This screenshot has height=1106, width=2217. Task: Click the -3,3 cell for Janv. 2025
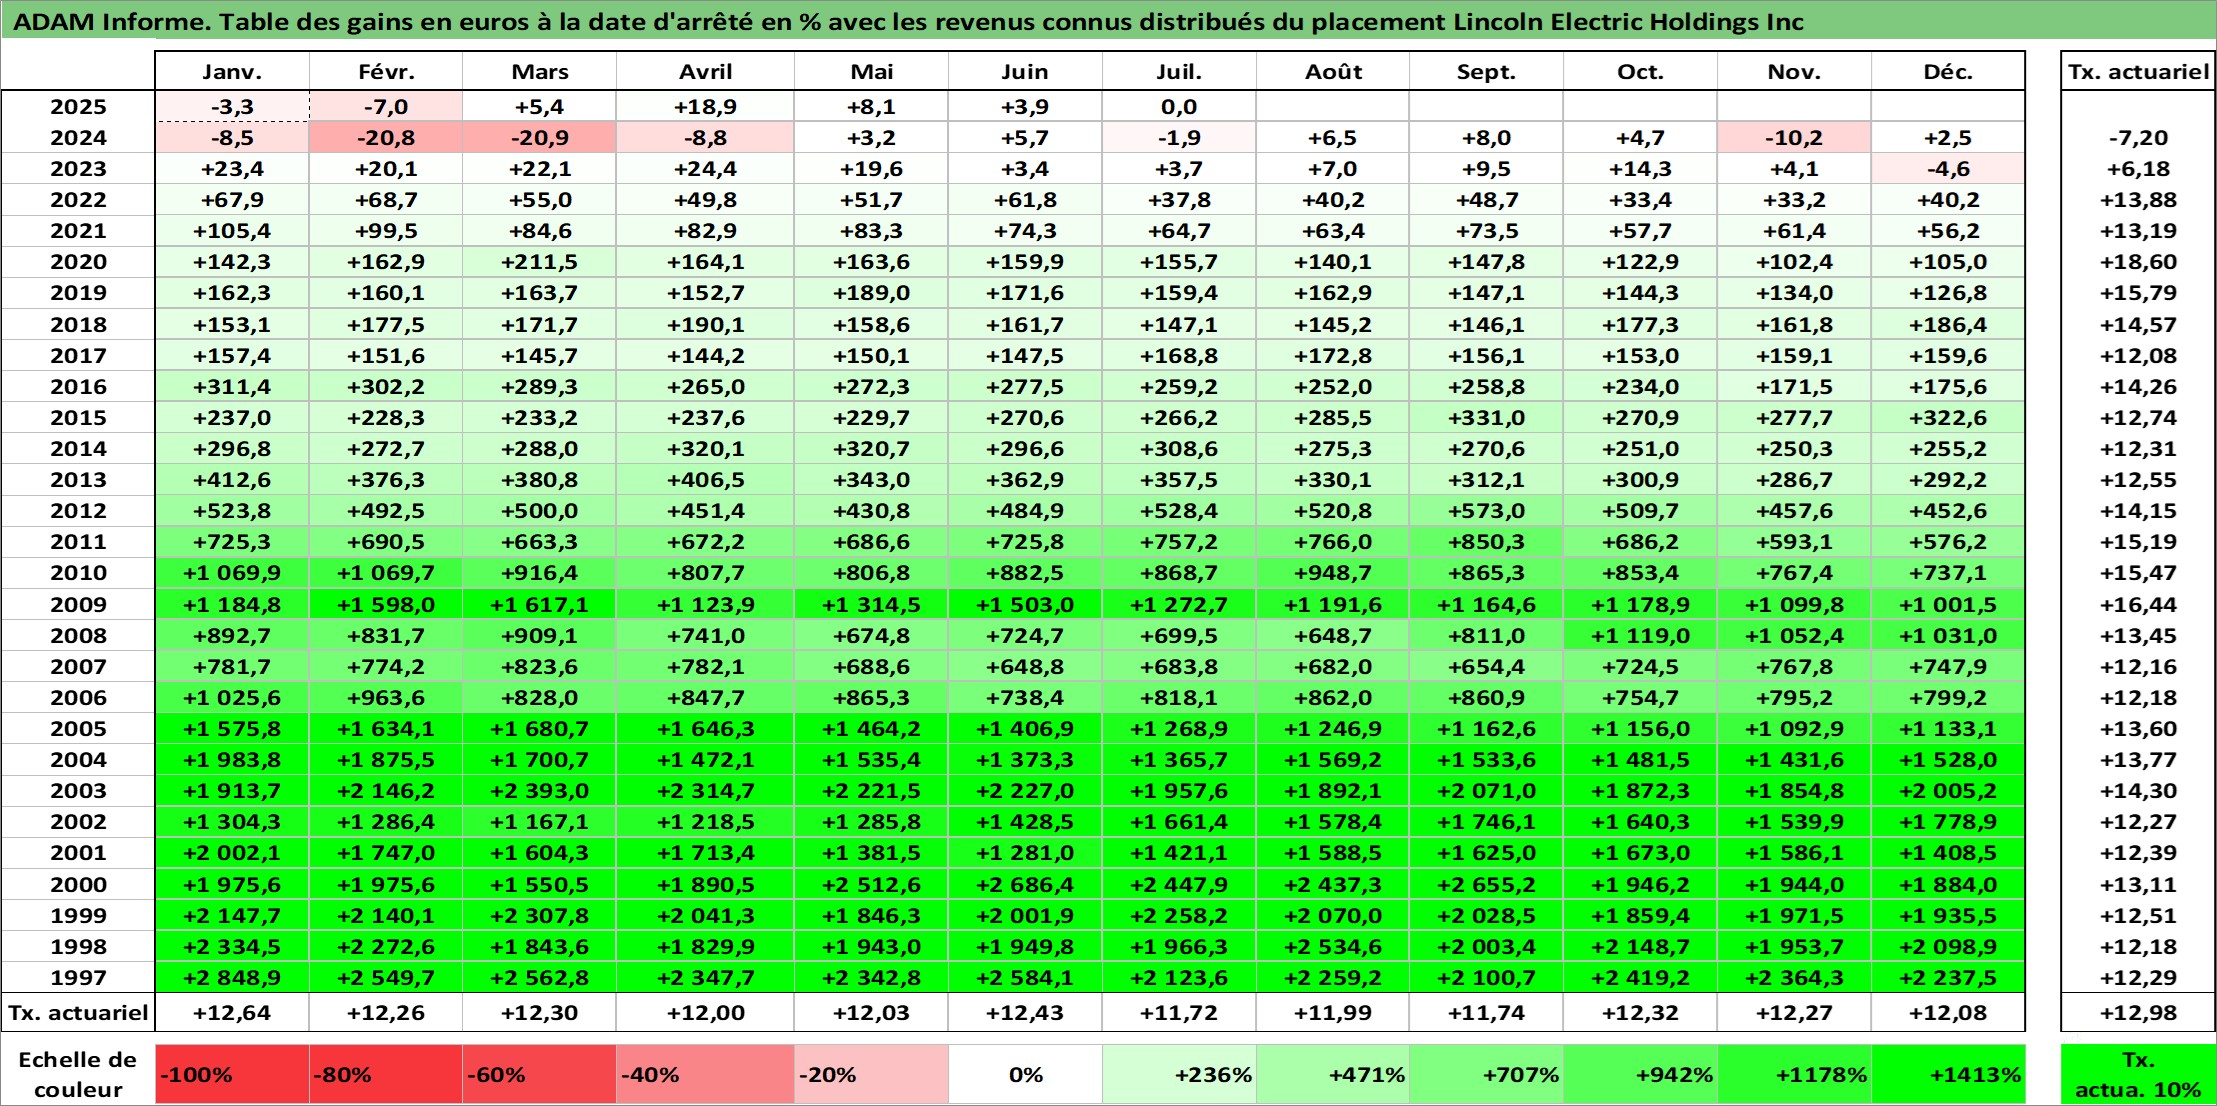[x=232, y=107]
